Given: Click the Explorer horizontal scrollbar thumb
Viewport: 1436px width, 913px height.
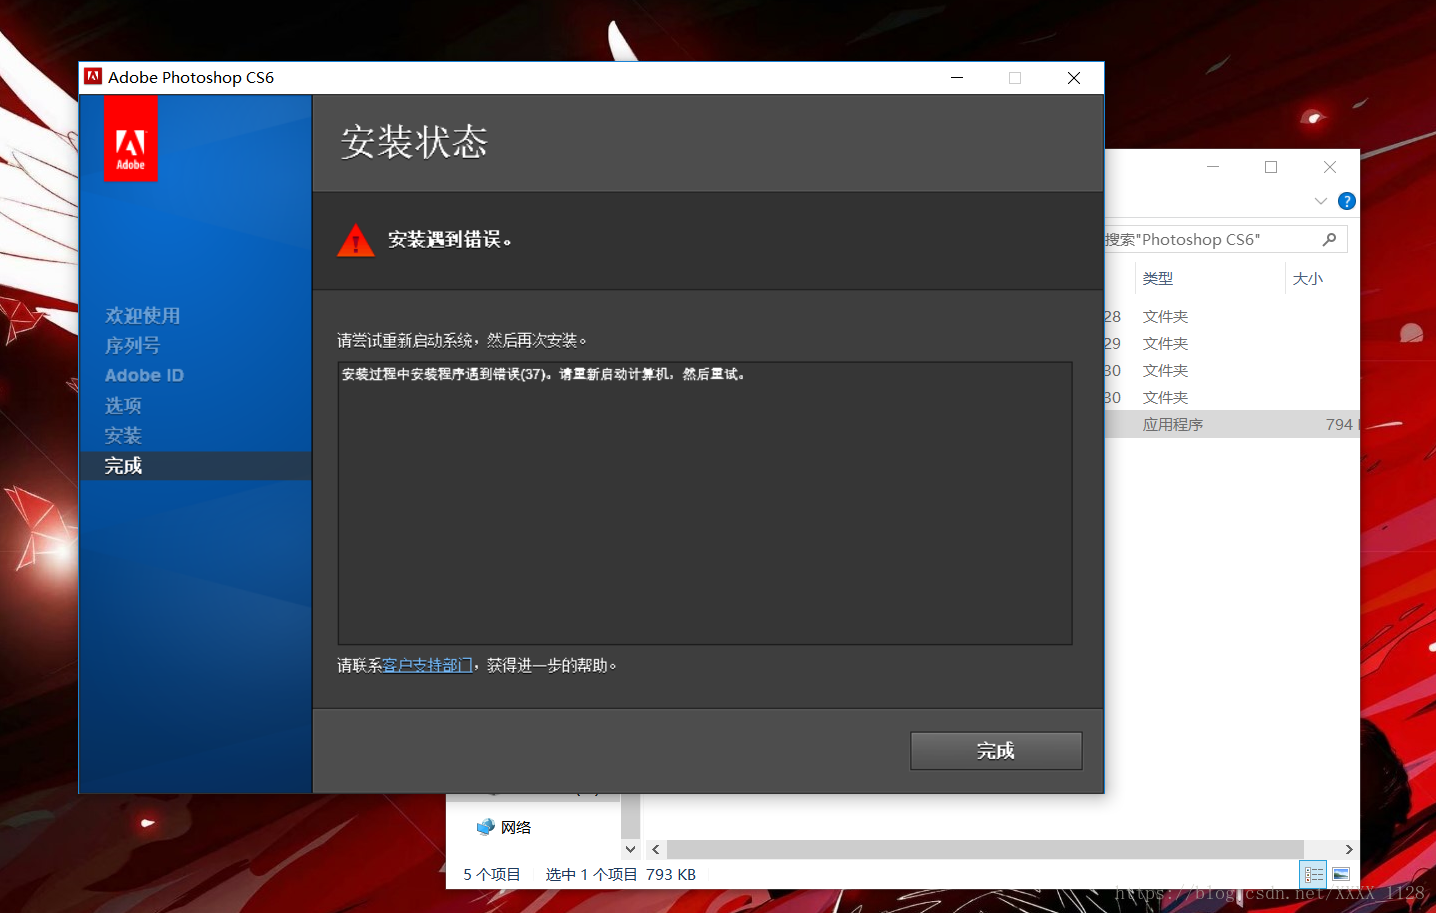Looking at the screenshot, I should (x=985, y=850).
